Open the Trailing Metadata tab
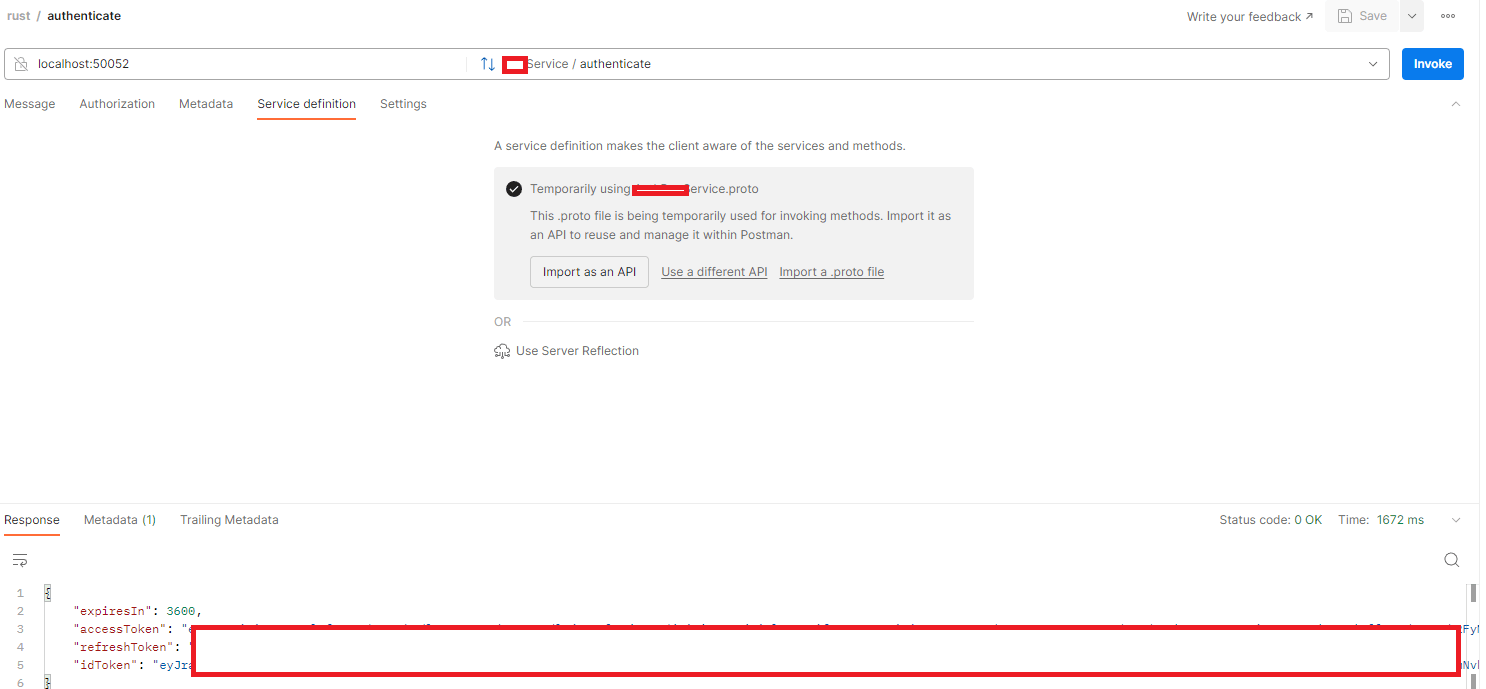This screenshot has width=1486, height=689. [229, 520]
